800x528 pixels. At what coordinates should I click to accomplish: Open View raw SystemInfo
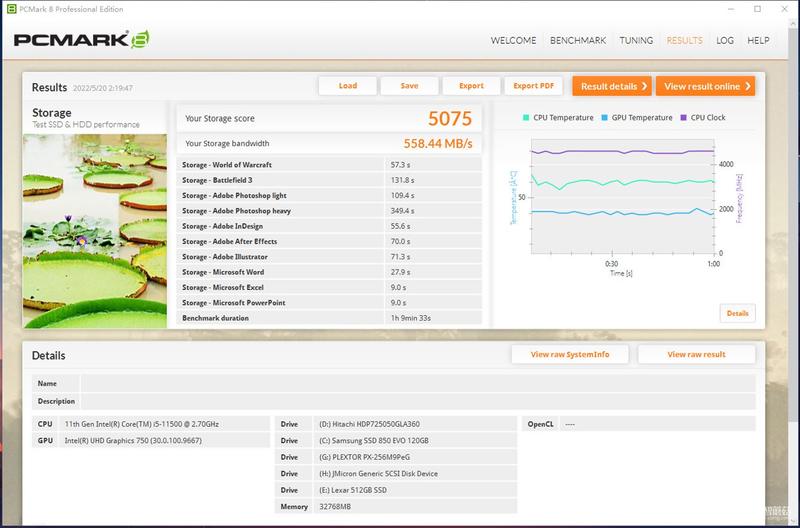click(x=570, y=355)
